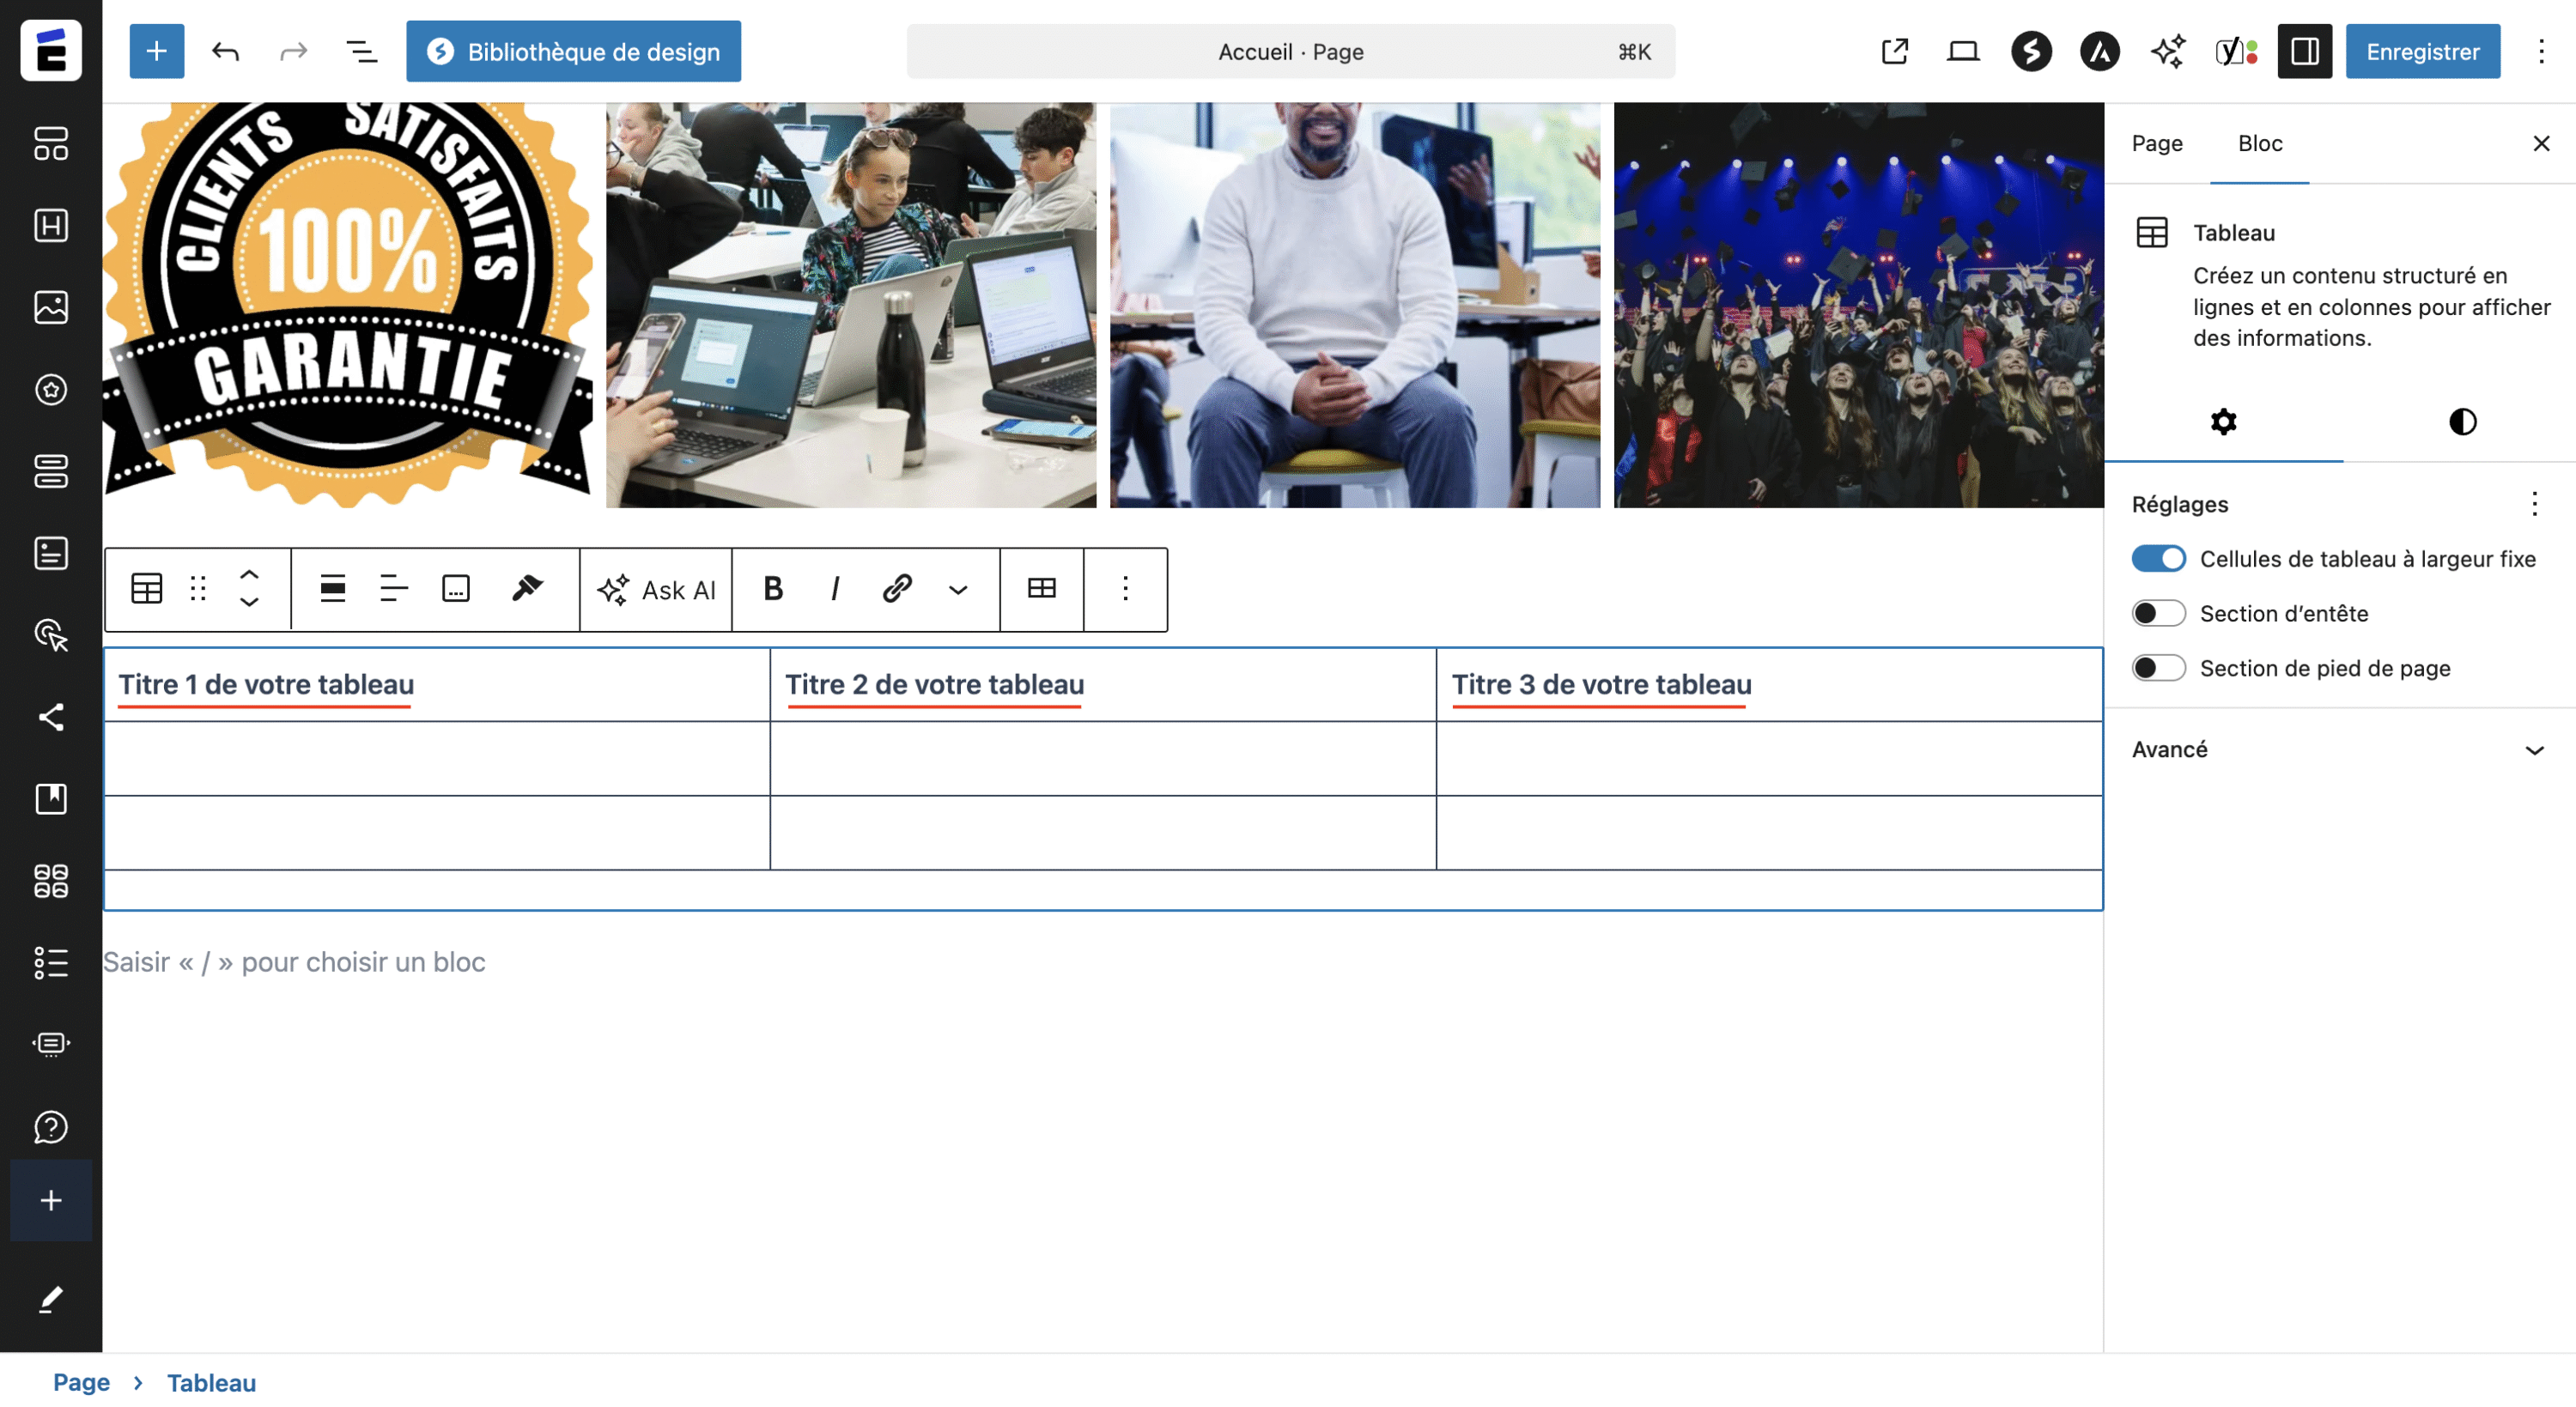Screen dimensions: 2576x1407
Task: Disable Cellules de tableau à largeur fixe
Action: [x=2159, y=559]
